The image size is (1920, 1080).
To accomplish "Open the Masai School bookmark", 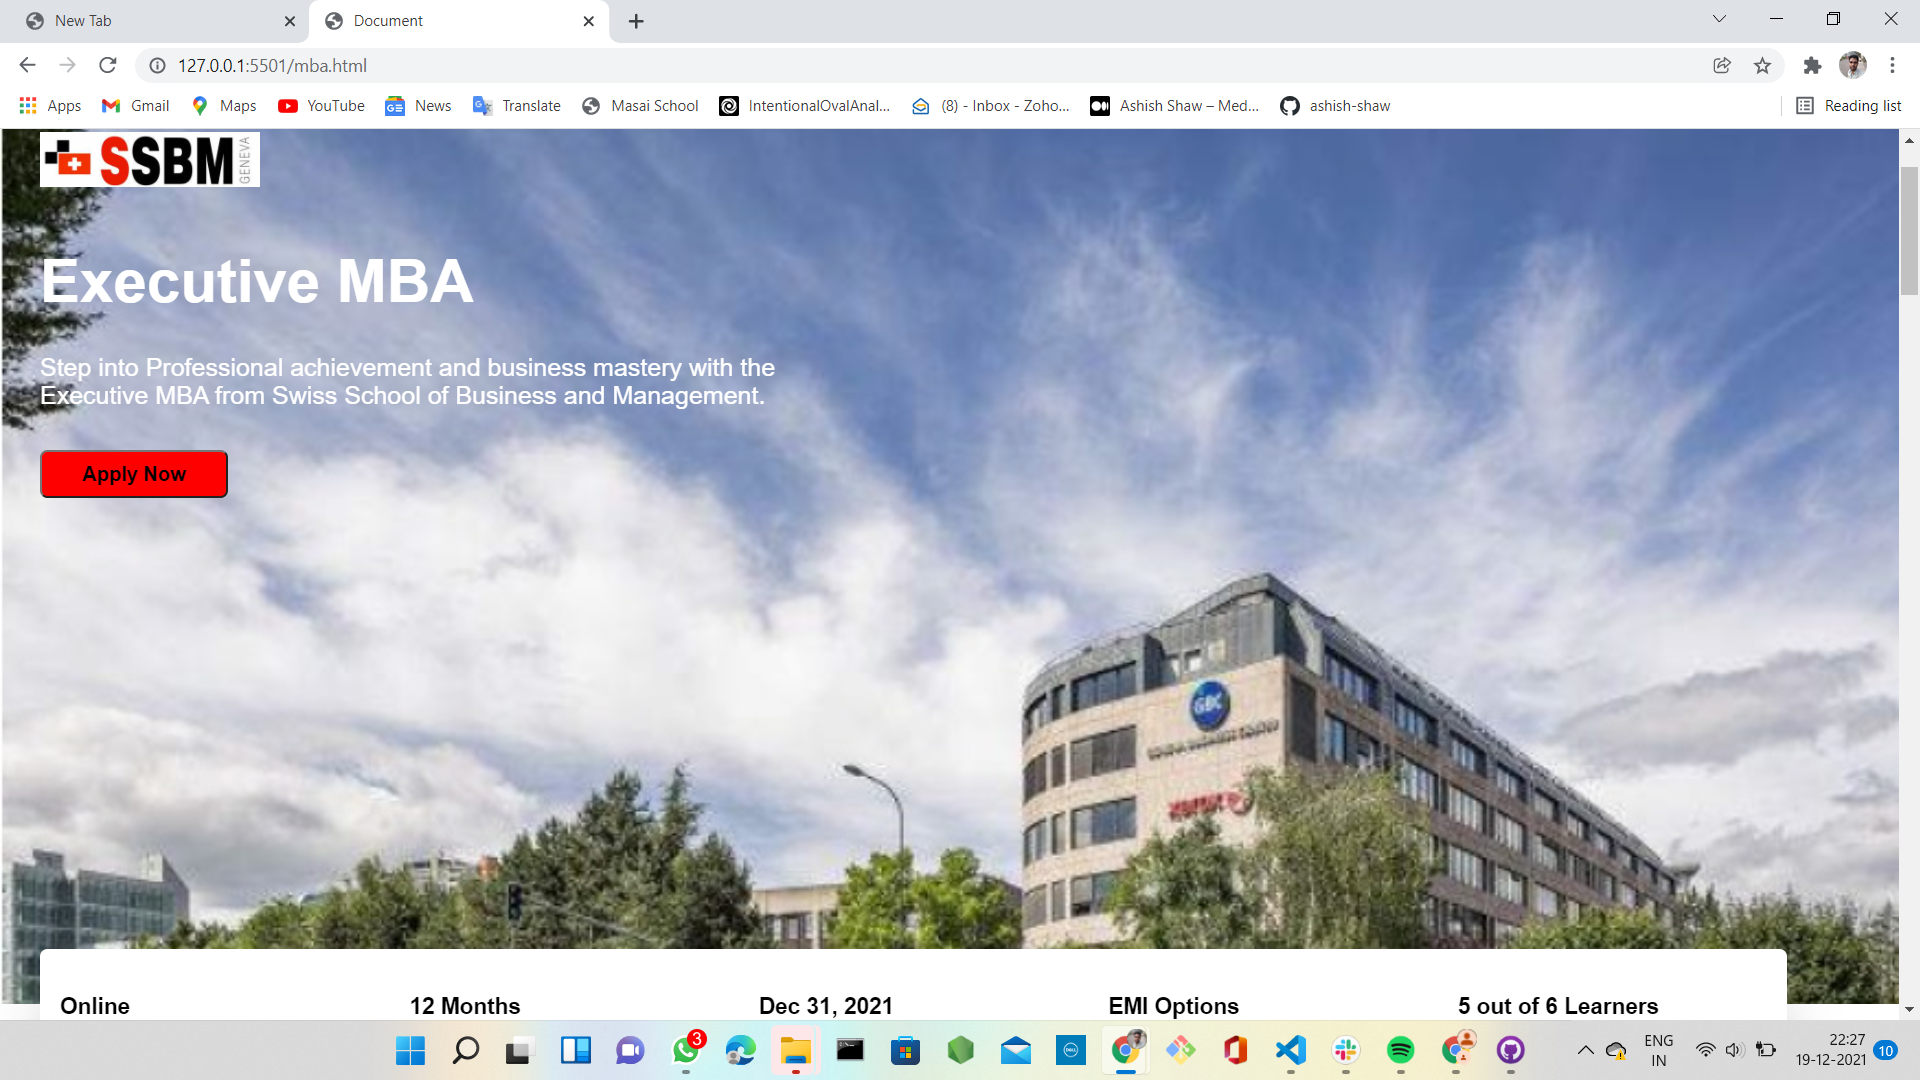I will 640,106.
